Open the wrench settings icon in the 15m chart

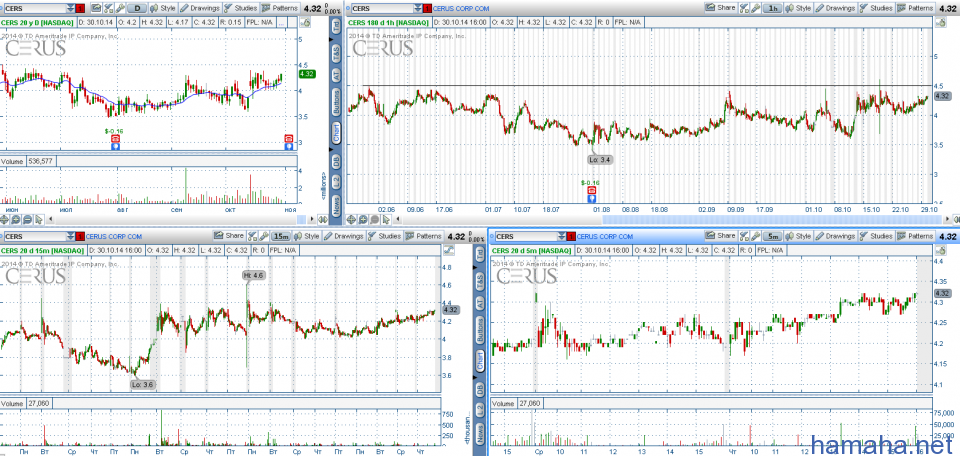point(266,236)
